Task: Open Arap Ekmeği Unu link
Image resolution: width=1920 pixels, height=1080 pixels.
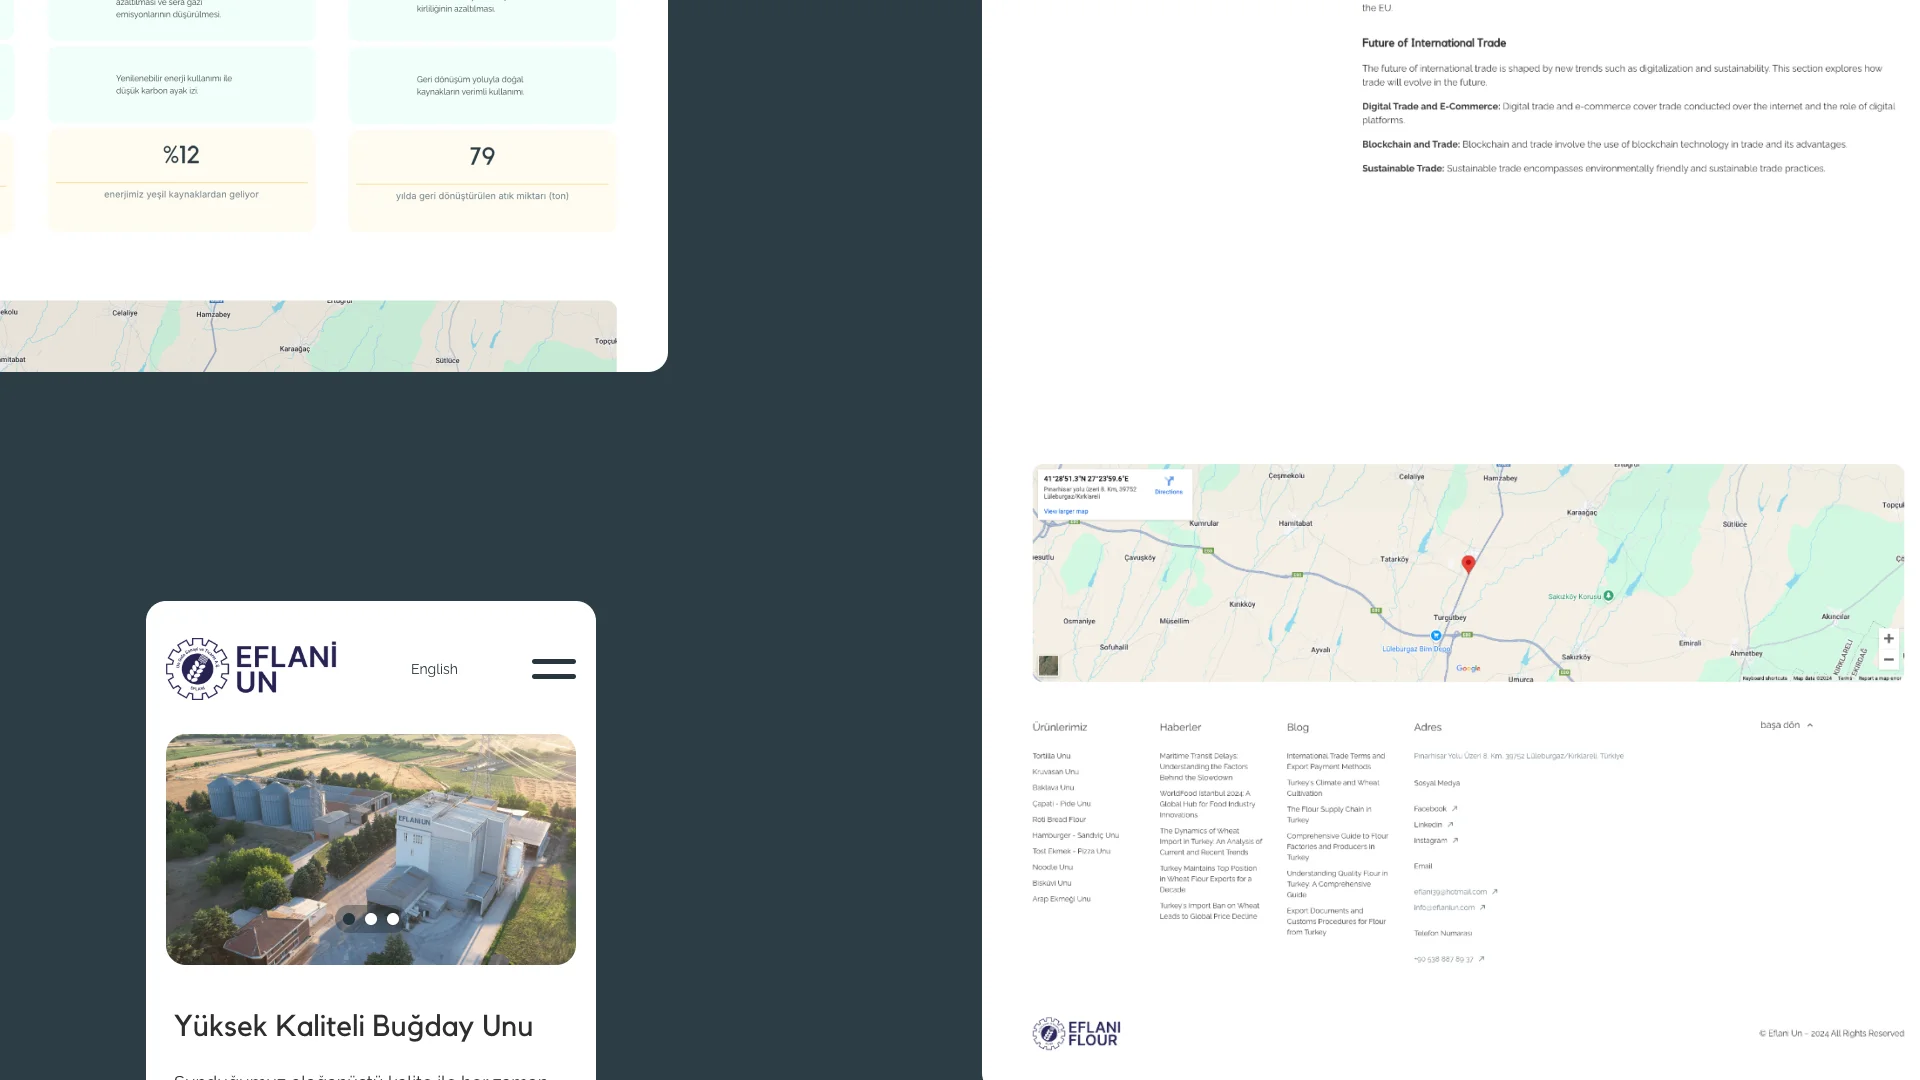Action: click(x=1061, y=899)
